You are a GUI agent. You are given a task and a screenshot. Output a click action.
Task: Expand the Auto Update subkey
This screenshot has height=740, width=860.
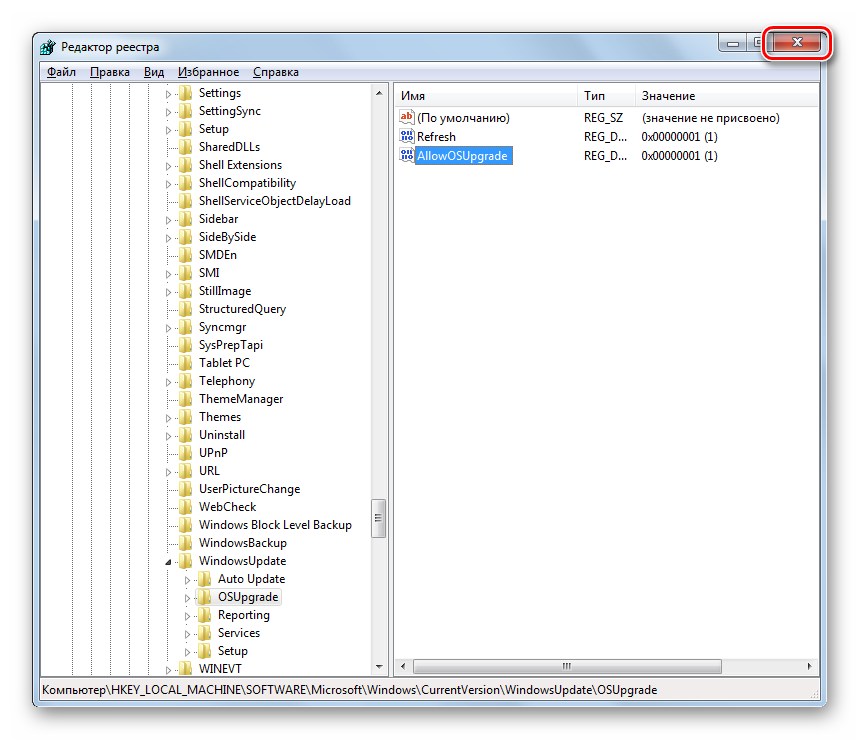pos(187,579)
